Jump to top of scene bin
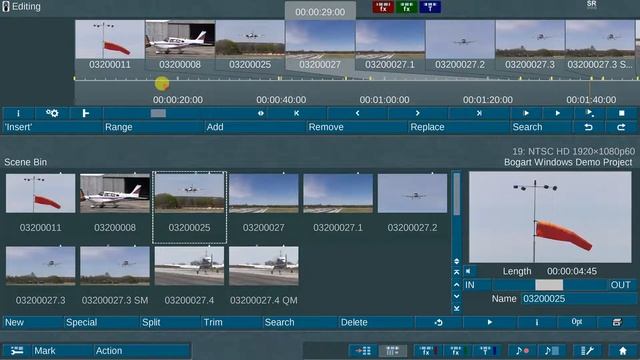Screen dimensions: 640x360 (x=457, y=272)
